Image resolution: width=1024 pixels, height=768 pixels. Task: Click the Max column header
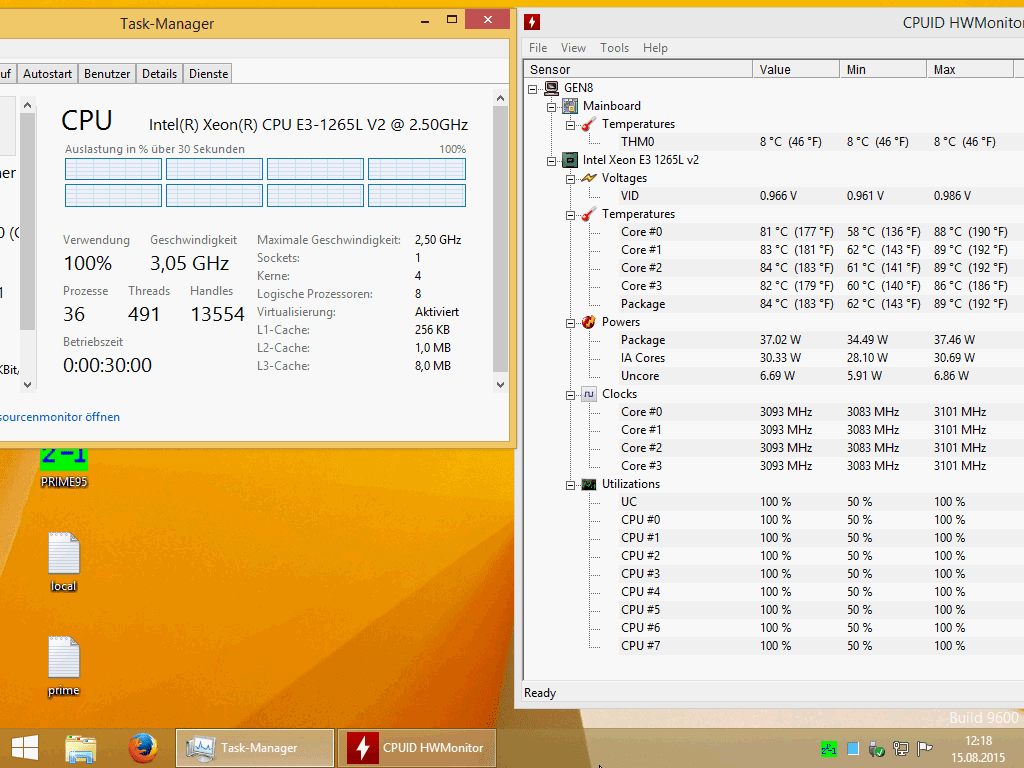tap(970, 69)
